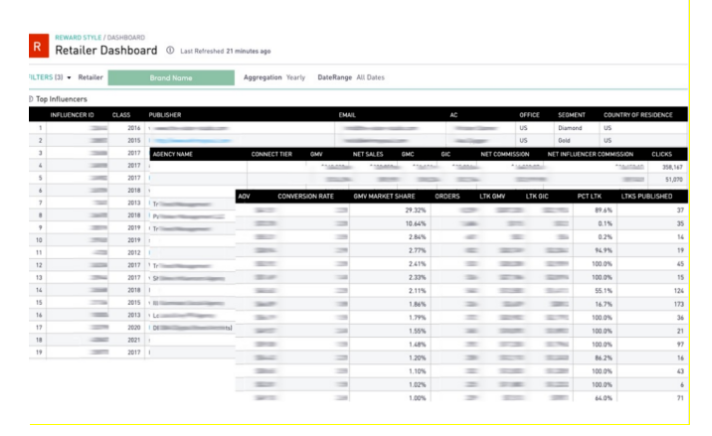This screenshot has width=712, height=436.
Task: Click the 97 LTKs published value
Action: [x=680, y=344]
